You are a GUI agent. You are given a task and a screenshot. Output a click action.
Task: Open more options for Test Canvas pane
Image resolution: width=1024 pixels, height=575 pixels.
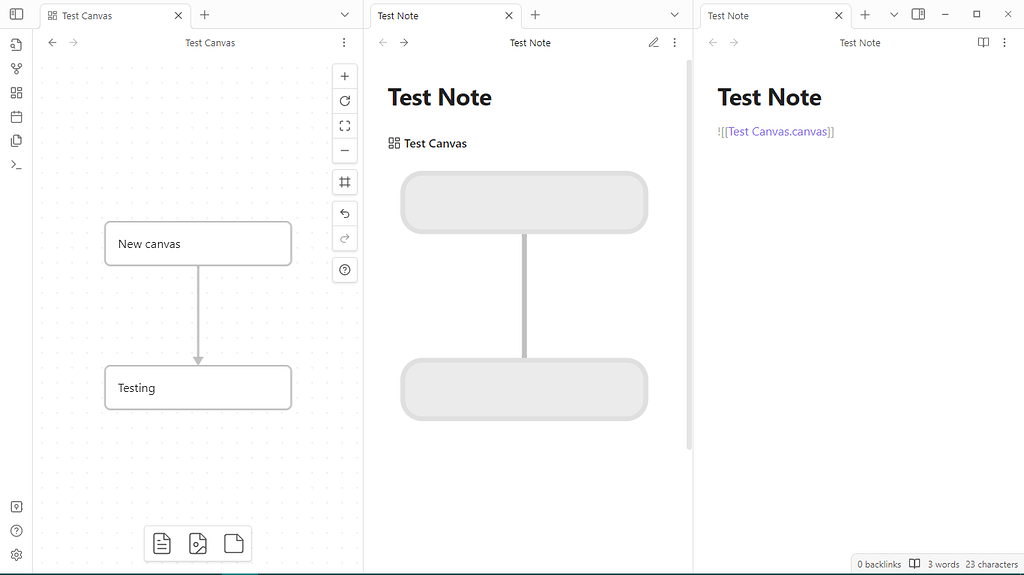pyautogui.click(x=344, y=42)
